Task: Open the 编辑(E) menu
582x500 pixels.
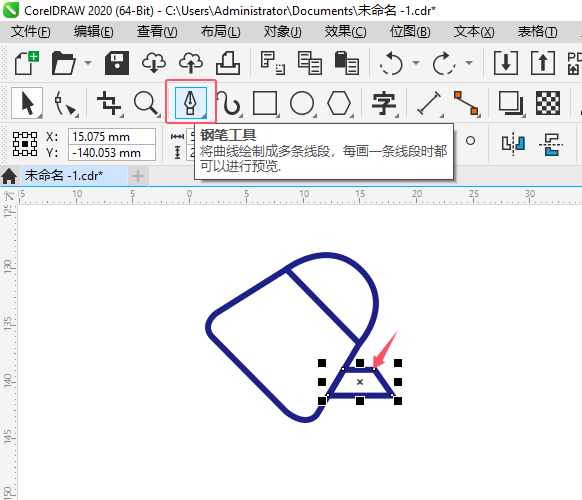Action: coord(94,32)
